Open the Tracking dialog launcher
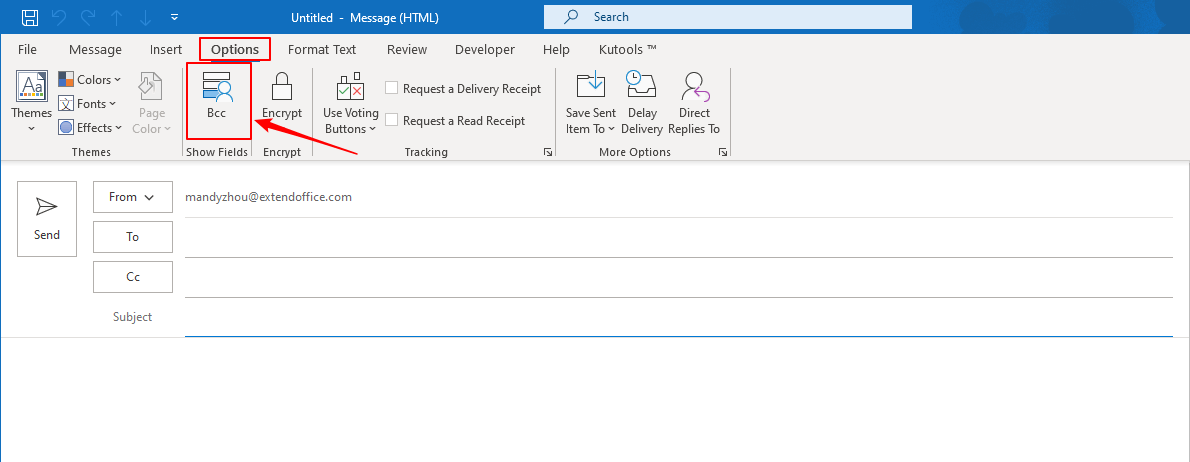This screenshot has width=1190, height=462. point(547,152)
